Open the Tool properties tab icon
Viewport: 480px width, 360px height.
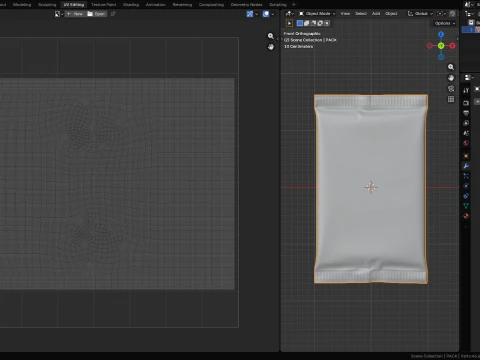[466, 90]
